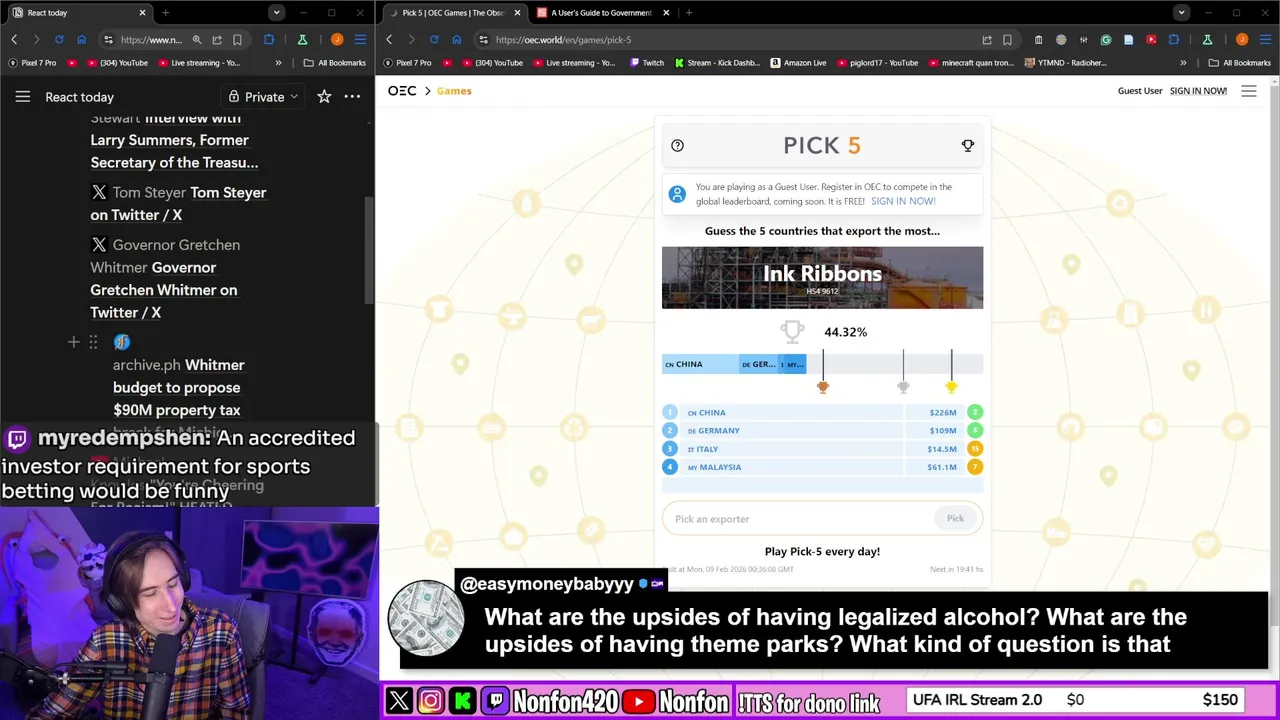Open Tom Steyer on Twitter / X link

pos(178,203)
